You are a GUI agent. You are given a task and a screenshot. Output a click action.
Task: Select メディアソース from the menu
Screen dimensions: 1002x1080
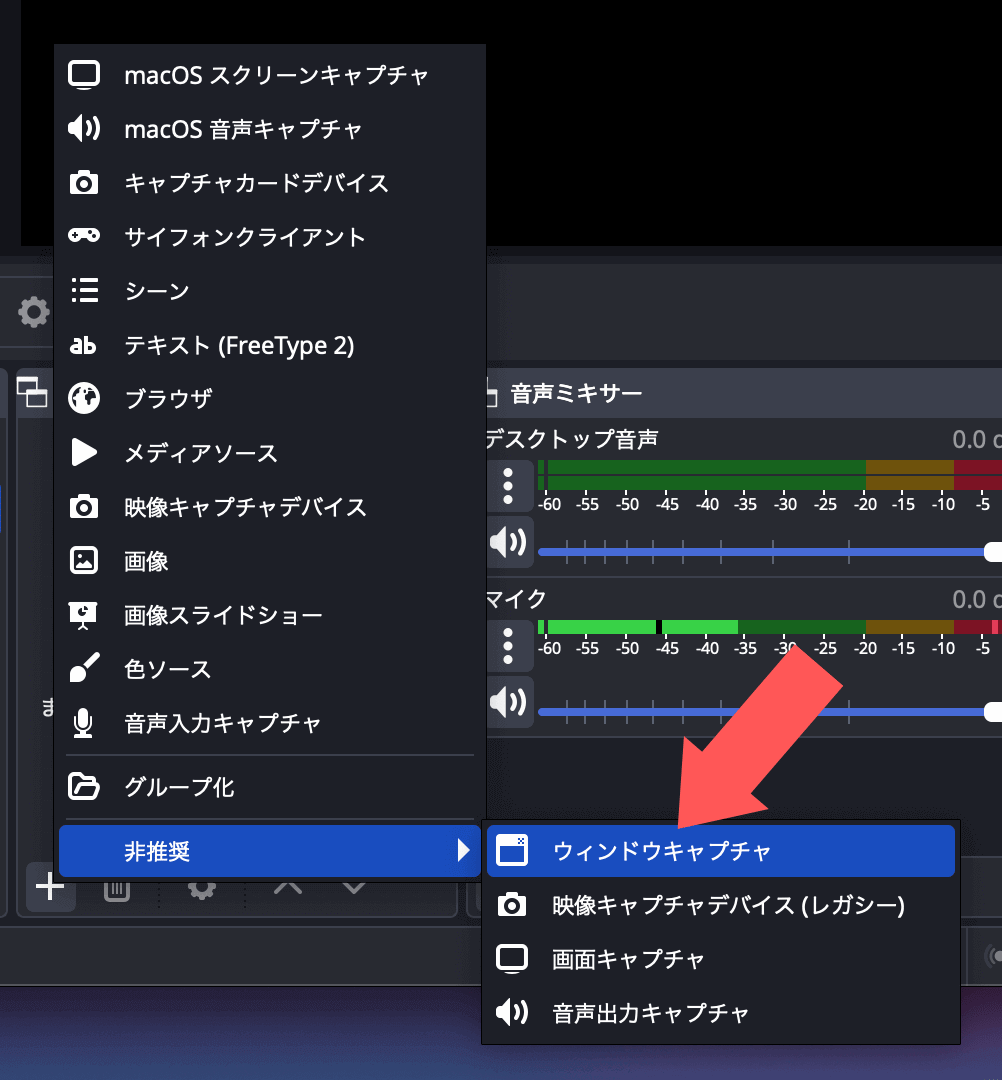click(x=270, y=453)
